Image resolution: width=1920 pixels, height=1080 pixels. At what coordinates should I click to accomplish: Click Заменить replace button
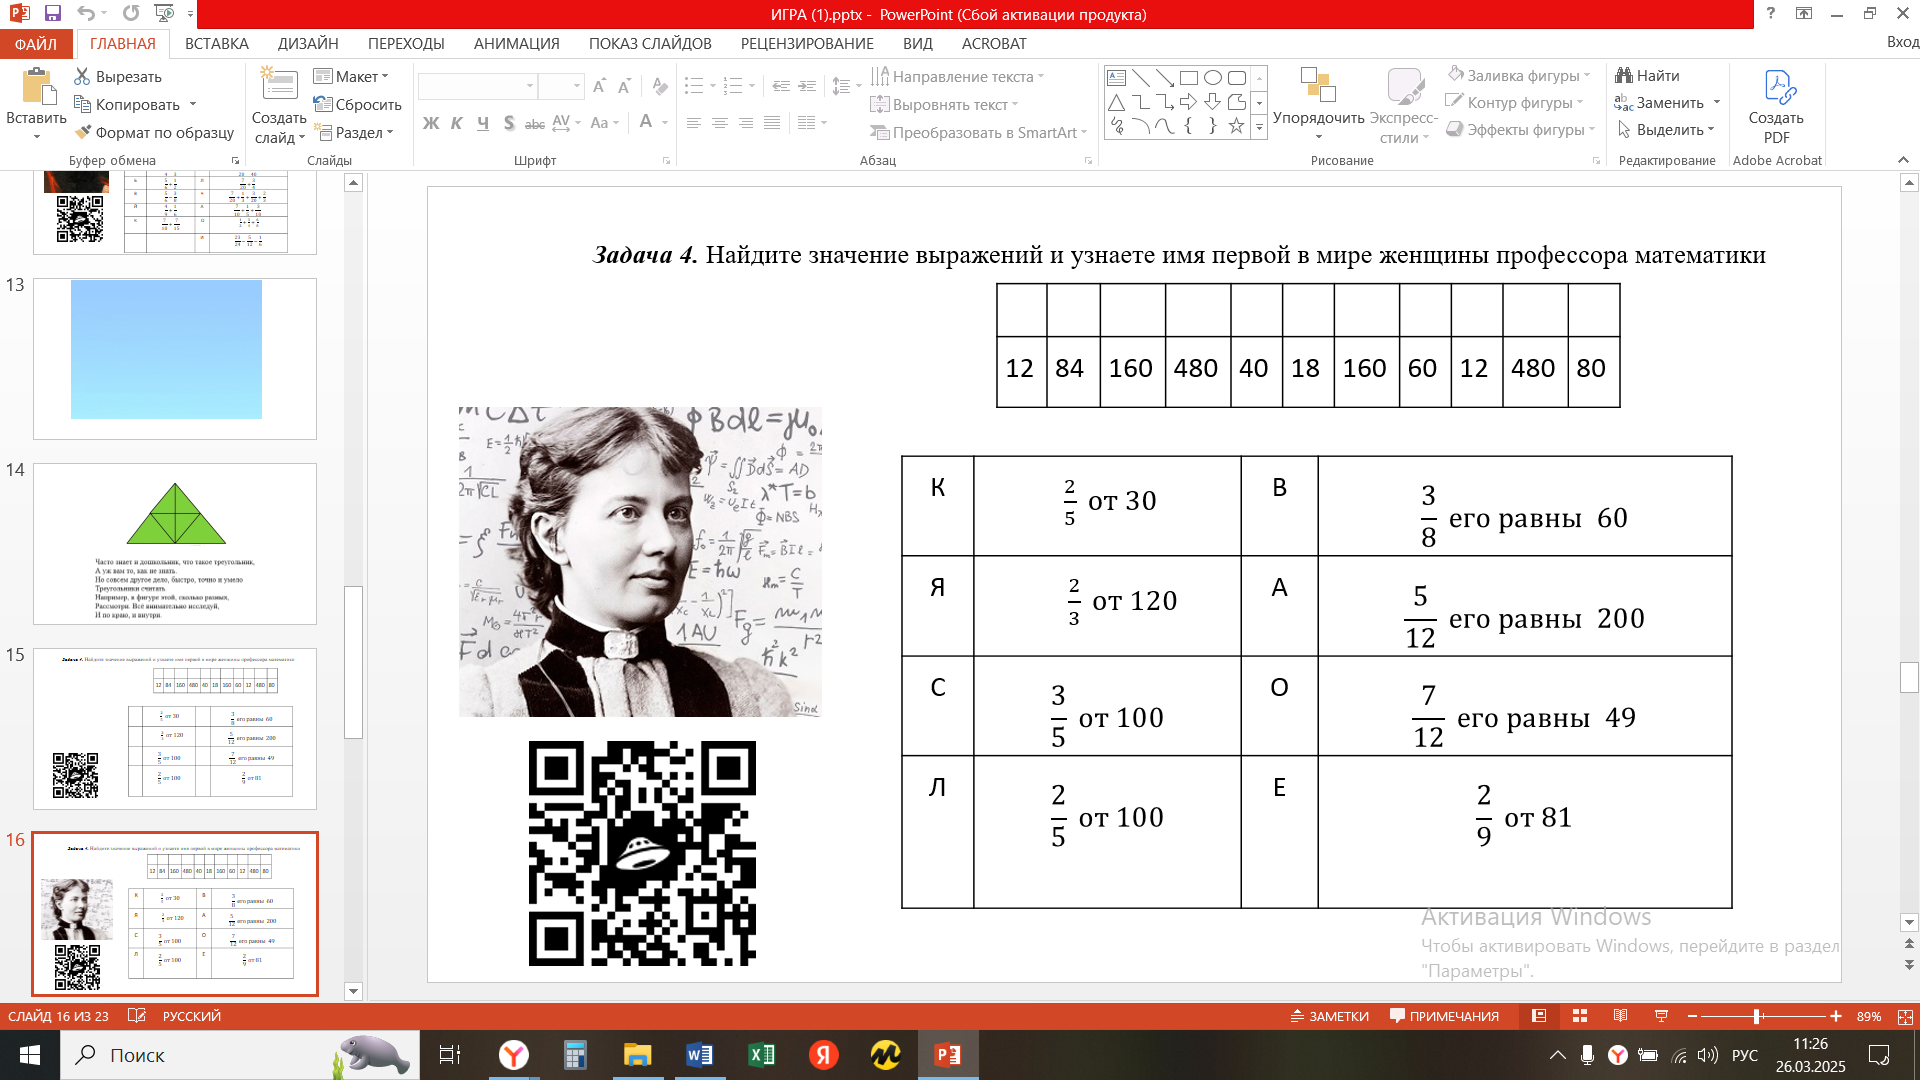point(1667,103)
